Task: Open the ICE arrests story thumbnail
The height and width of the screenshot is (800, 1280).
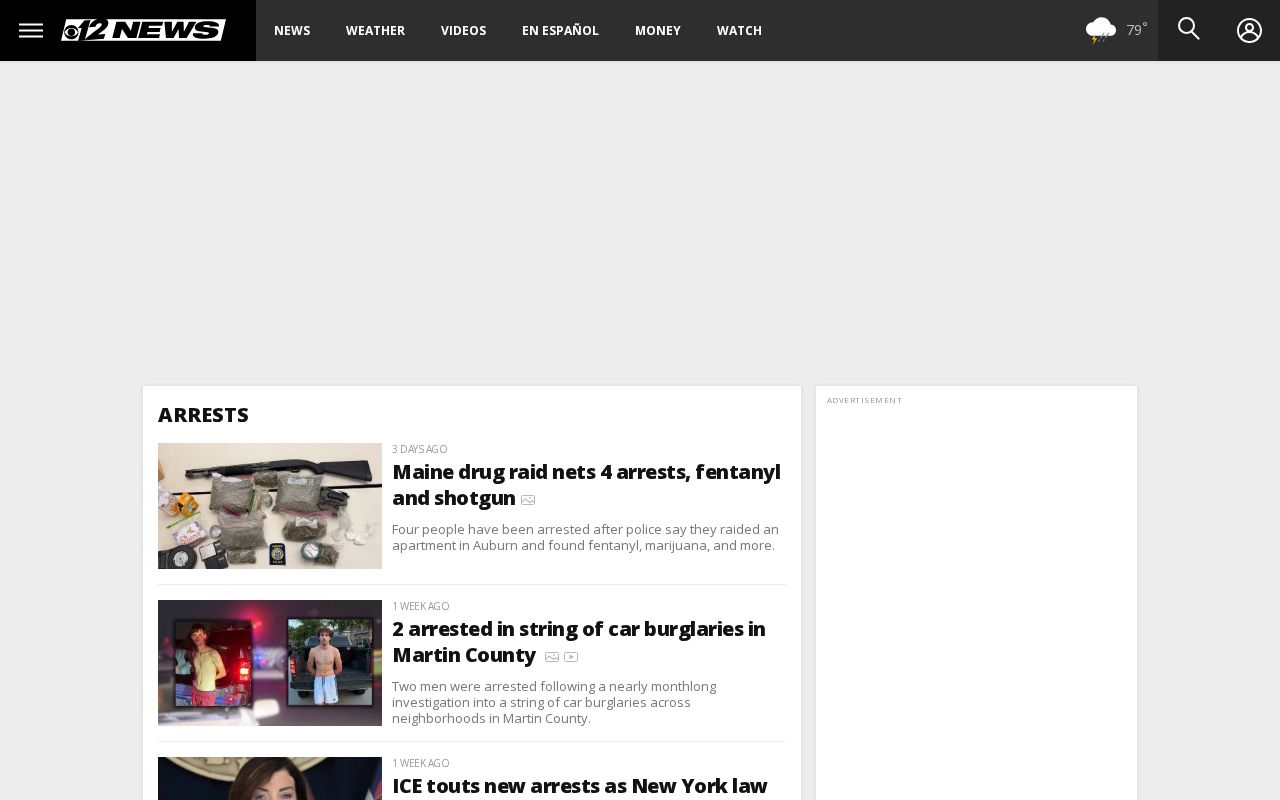Action: click(270, 778)
